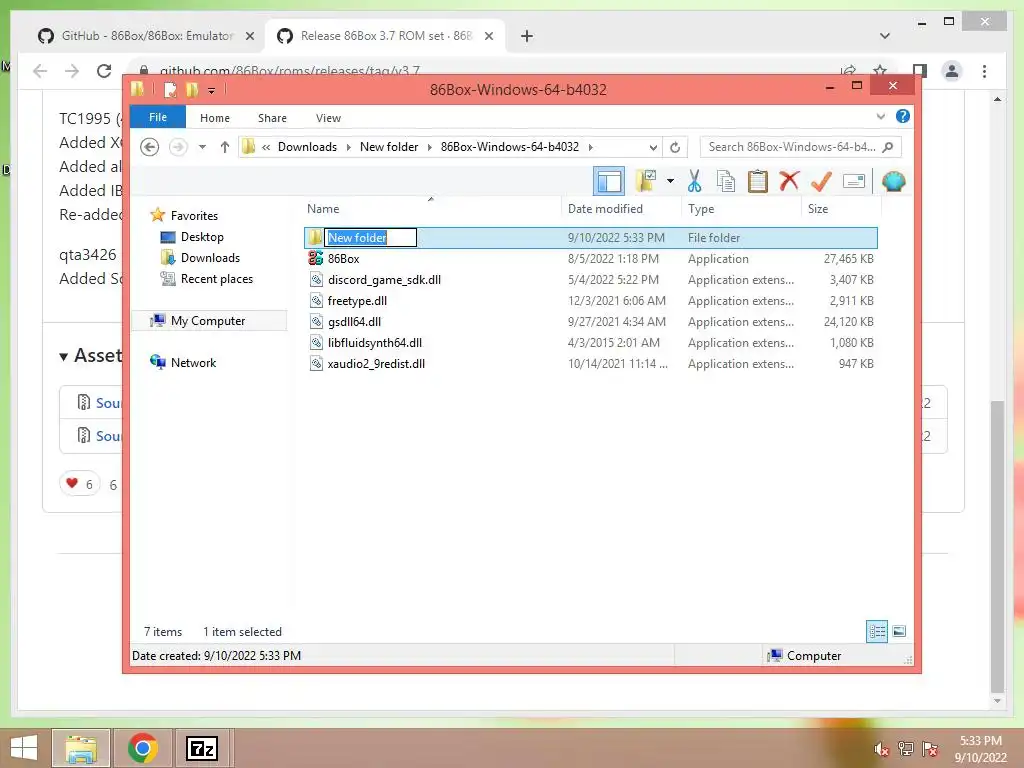Switch to details view icon
The width and height of the screenshot is (1024, 768).
(x=877, y=631)
